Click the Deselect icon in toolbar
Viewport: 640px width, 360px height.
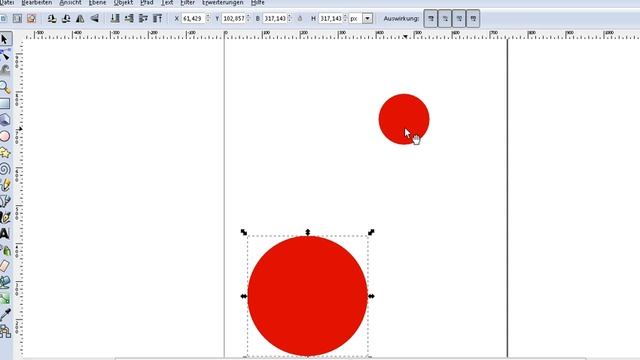pyautogui.click(x=31, y=18)
